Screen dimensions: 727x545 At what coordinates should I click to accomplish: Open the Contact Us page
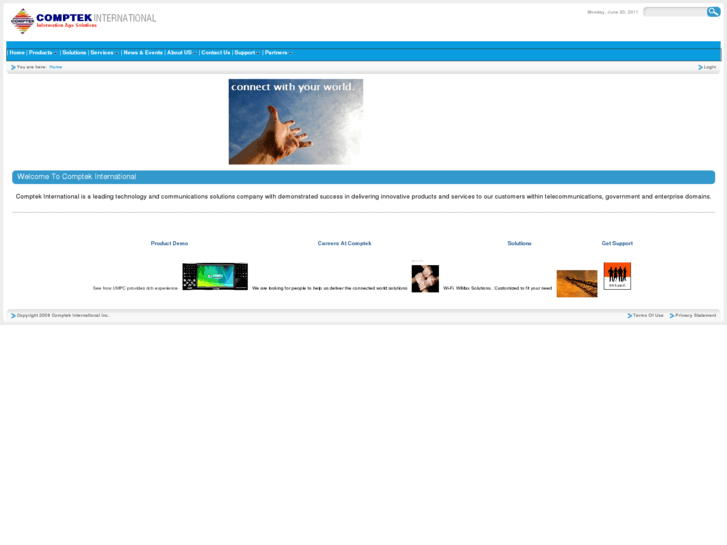[x=216, y=53]
